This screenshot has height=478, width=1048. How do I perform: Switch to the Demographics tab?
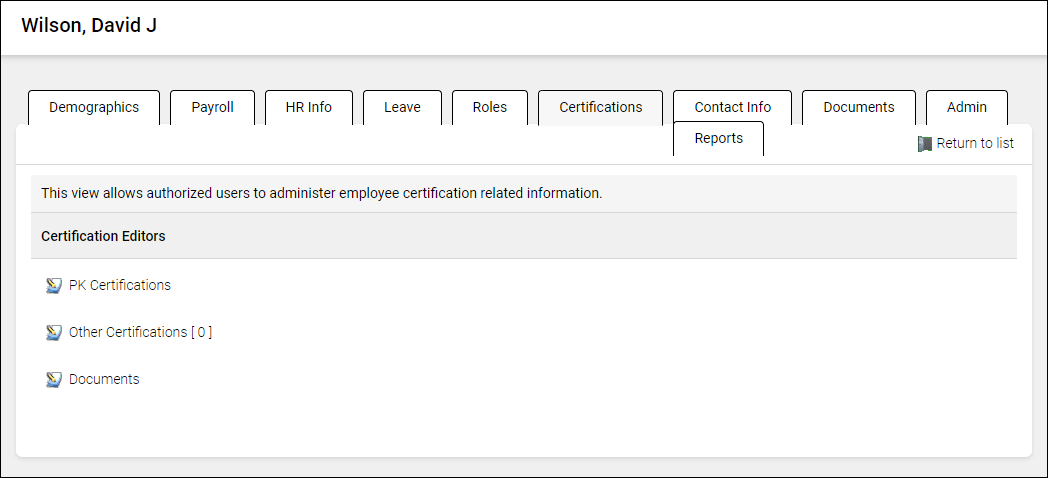(94, 107)
